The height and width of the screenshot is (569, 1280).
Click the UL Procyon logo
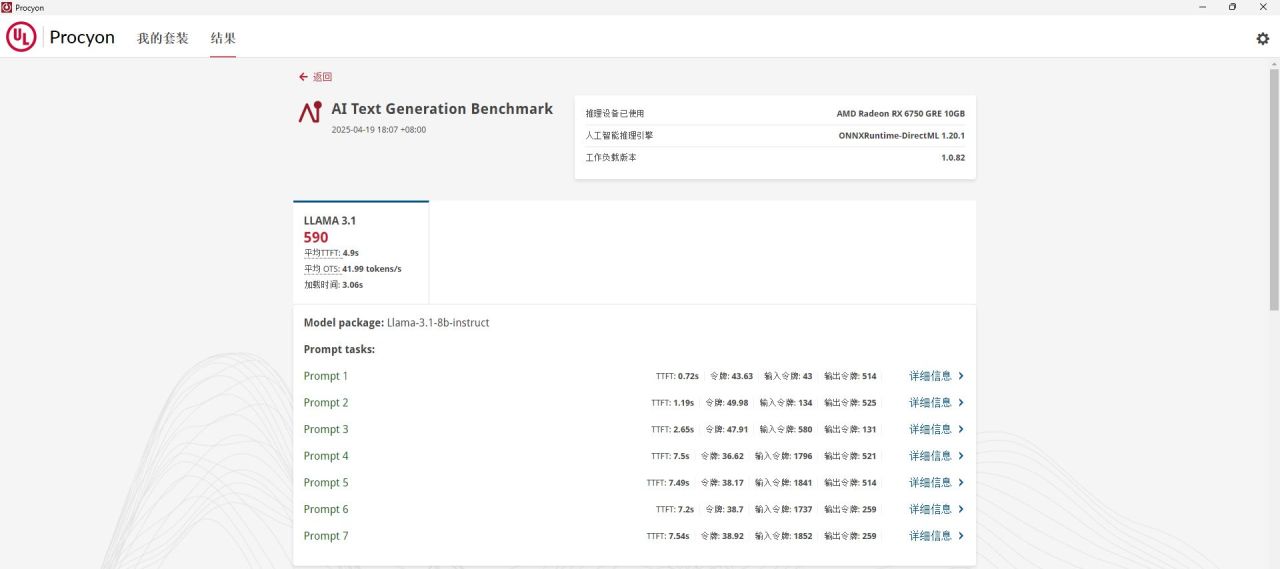tap(61, 38)
